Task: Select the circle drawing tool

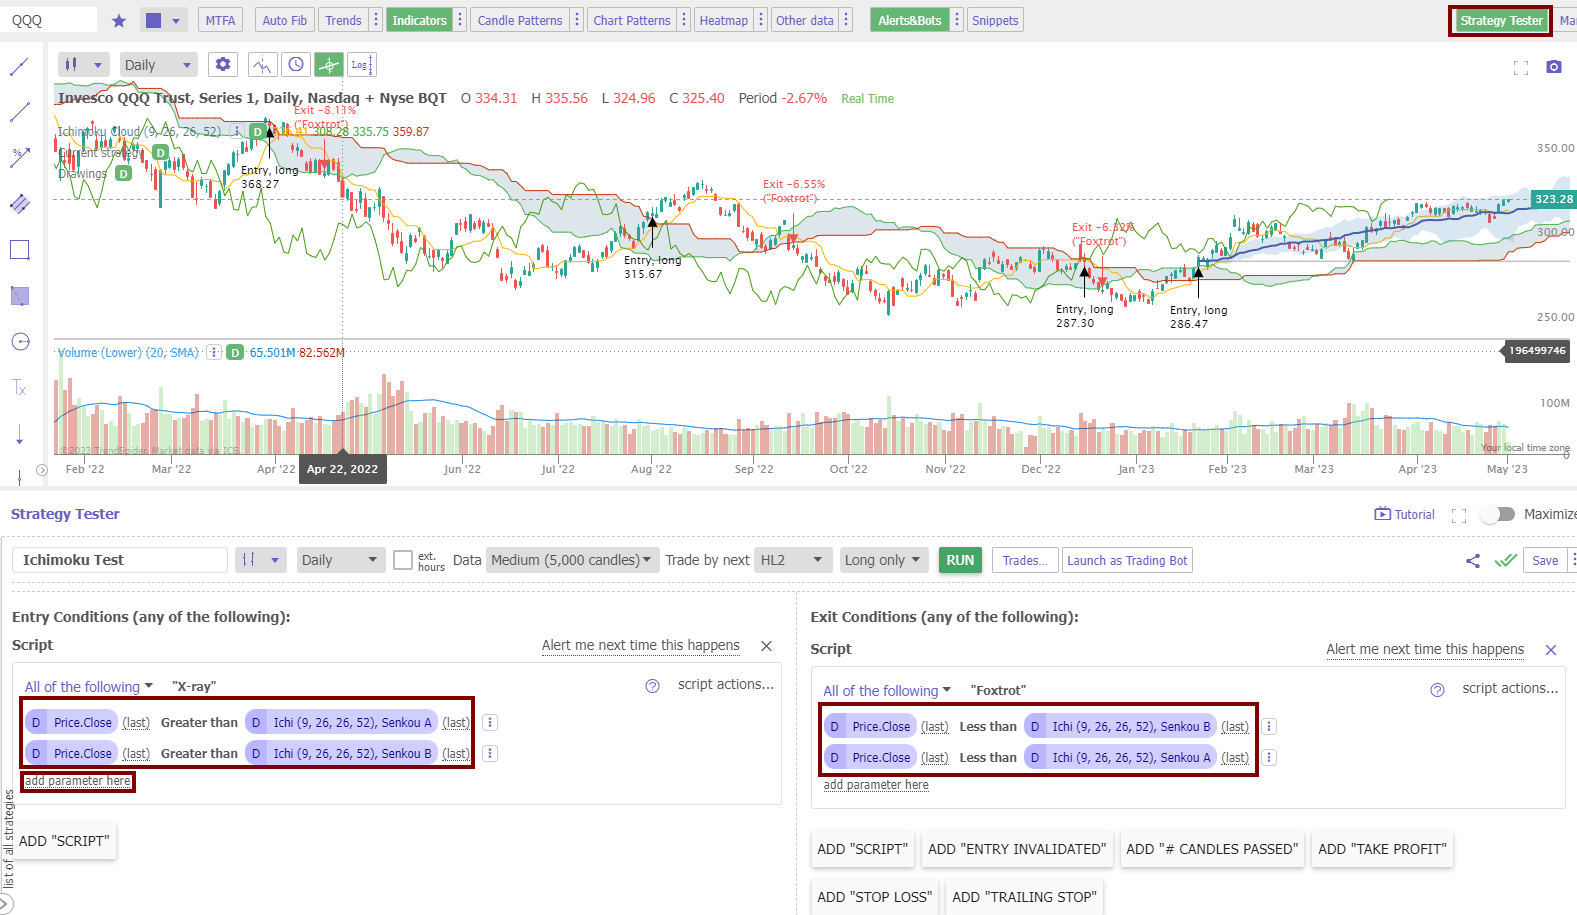Action: 19,342
